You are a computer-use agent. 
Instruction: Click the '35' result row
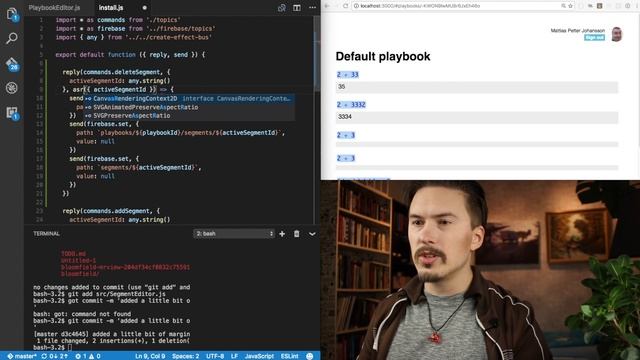pyautogui.click(x=477, y=87)
